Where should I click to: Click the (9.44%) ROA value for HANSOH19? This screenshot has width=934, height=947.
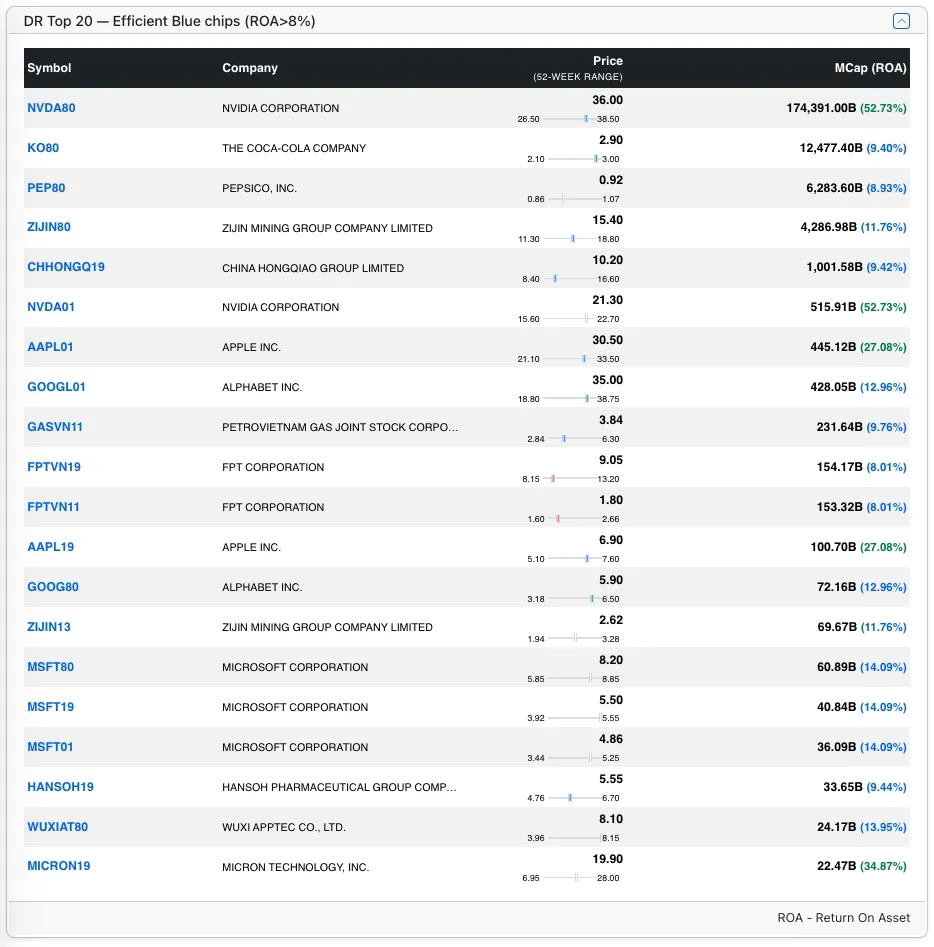[886, 787]
